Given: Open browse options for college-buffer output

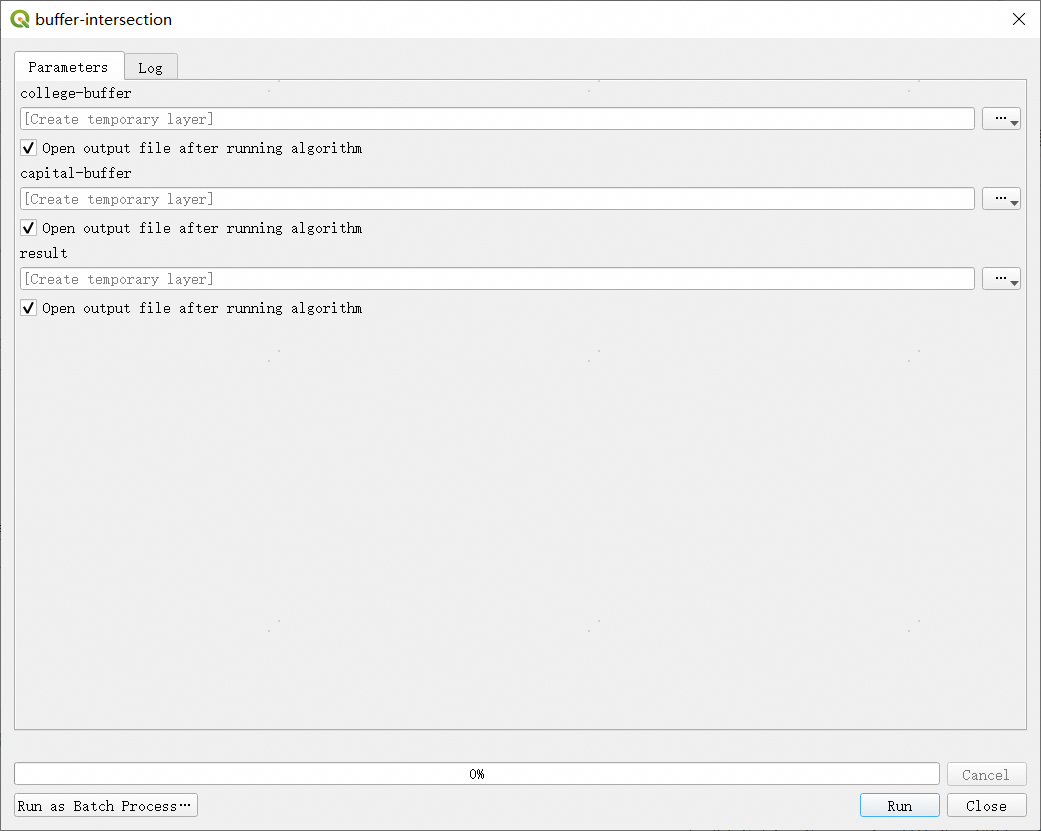Looking at the screenshot, I should [1001, 119].
